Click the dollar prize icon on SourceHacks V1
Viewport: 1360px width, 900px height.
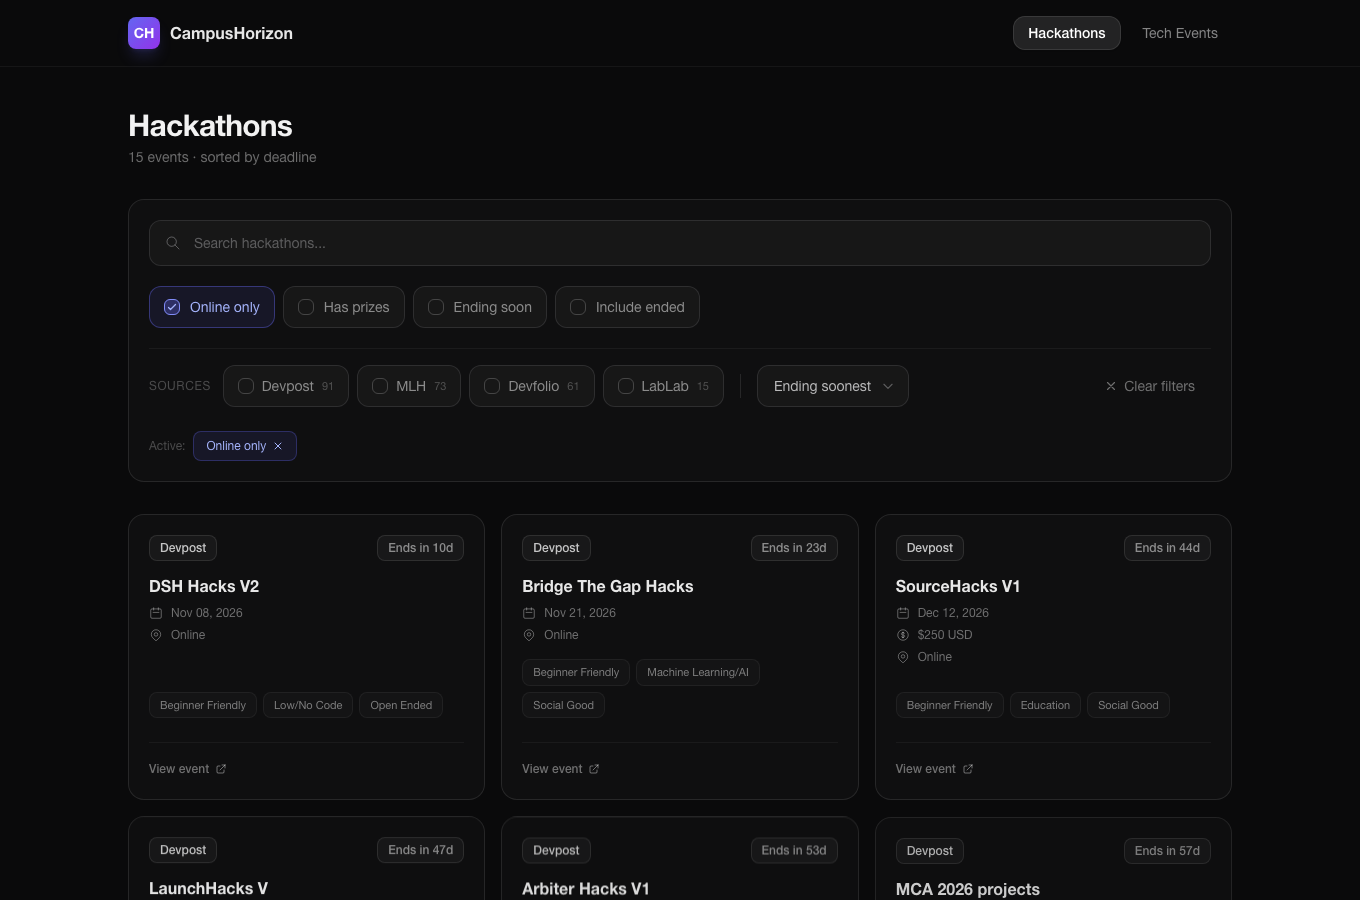point(903,635)
